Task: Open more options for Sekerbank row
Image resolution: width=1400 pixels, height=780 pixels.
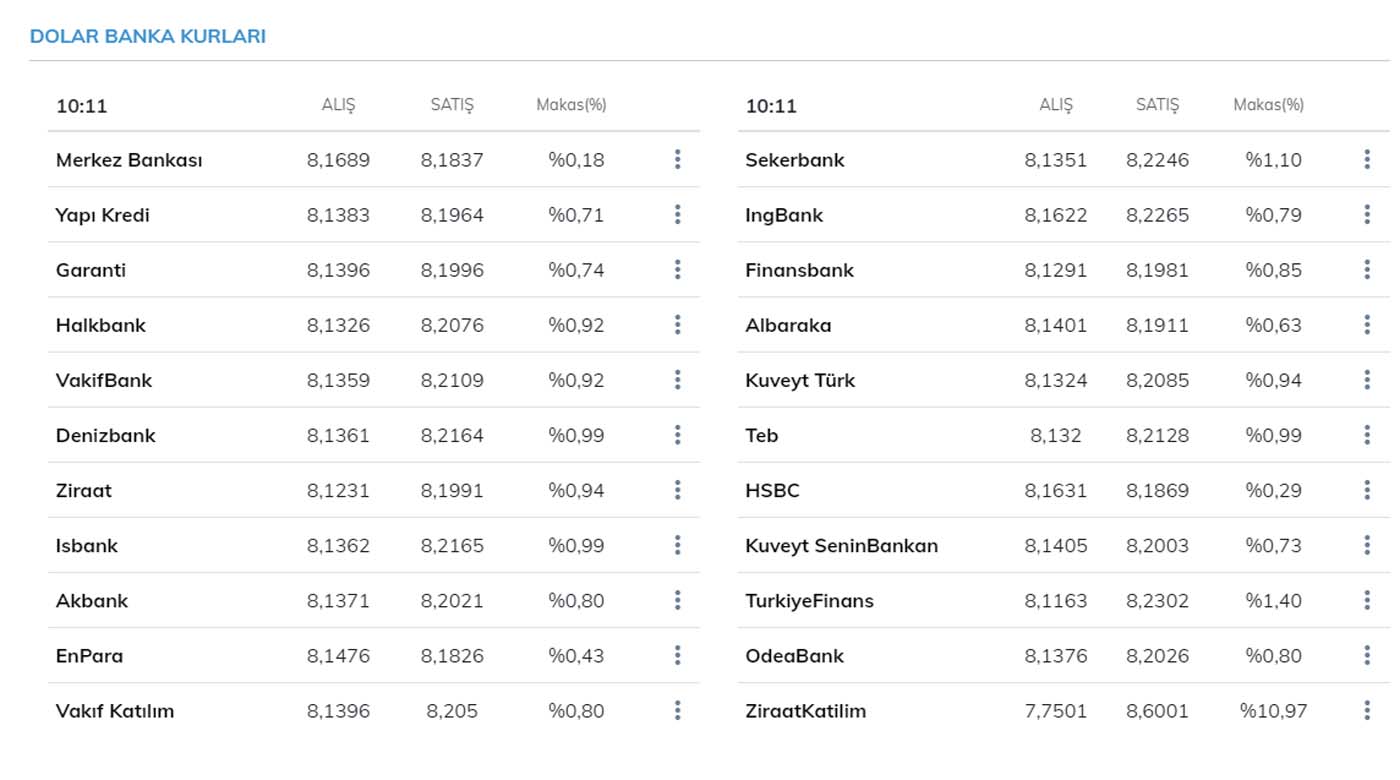Action: (x=1366, y=159)
